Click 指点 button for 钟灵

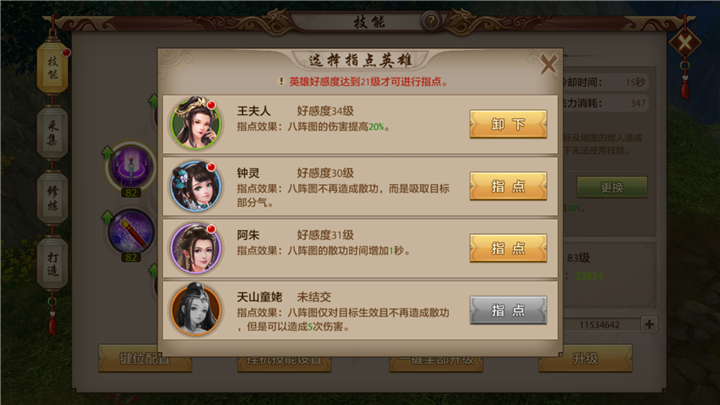[x=508, y=186]
